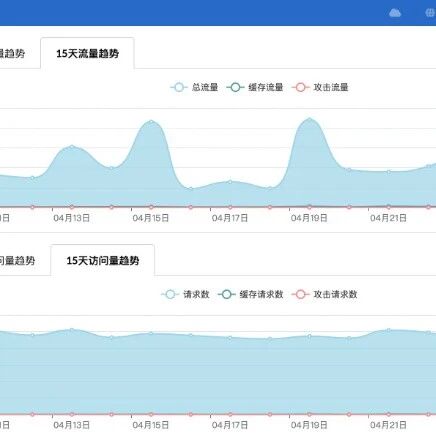Viewport: 436px width, 437px height.
Task: Click the 04月19日 axis label under the traffic chart
Action: pyautogui.click(x=309, y=218)
